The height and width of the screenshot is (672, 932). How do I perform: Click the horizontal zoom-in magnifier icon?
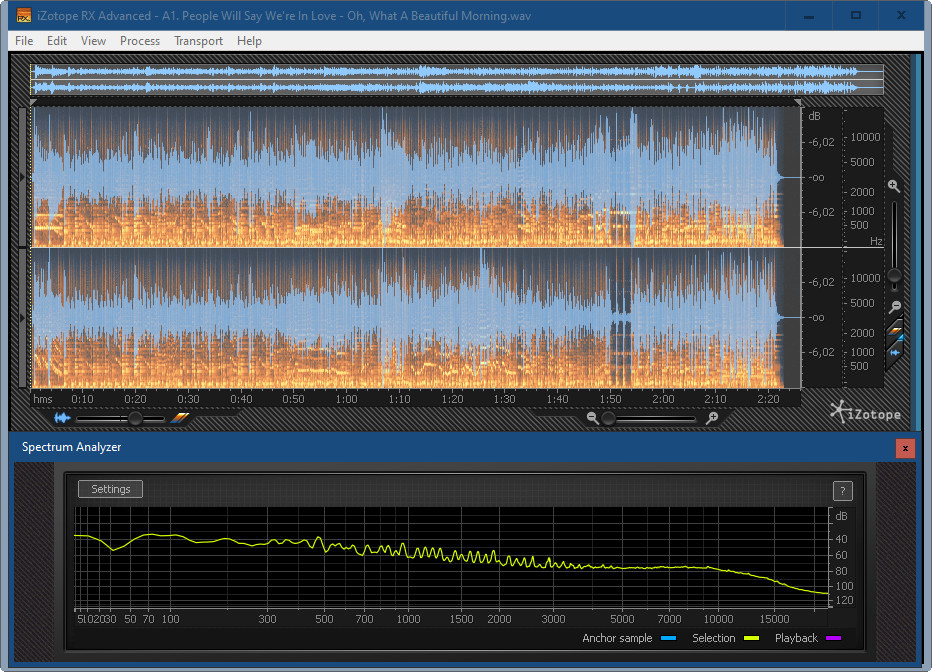coord(712,418)
